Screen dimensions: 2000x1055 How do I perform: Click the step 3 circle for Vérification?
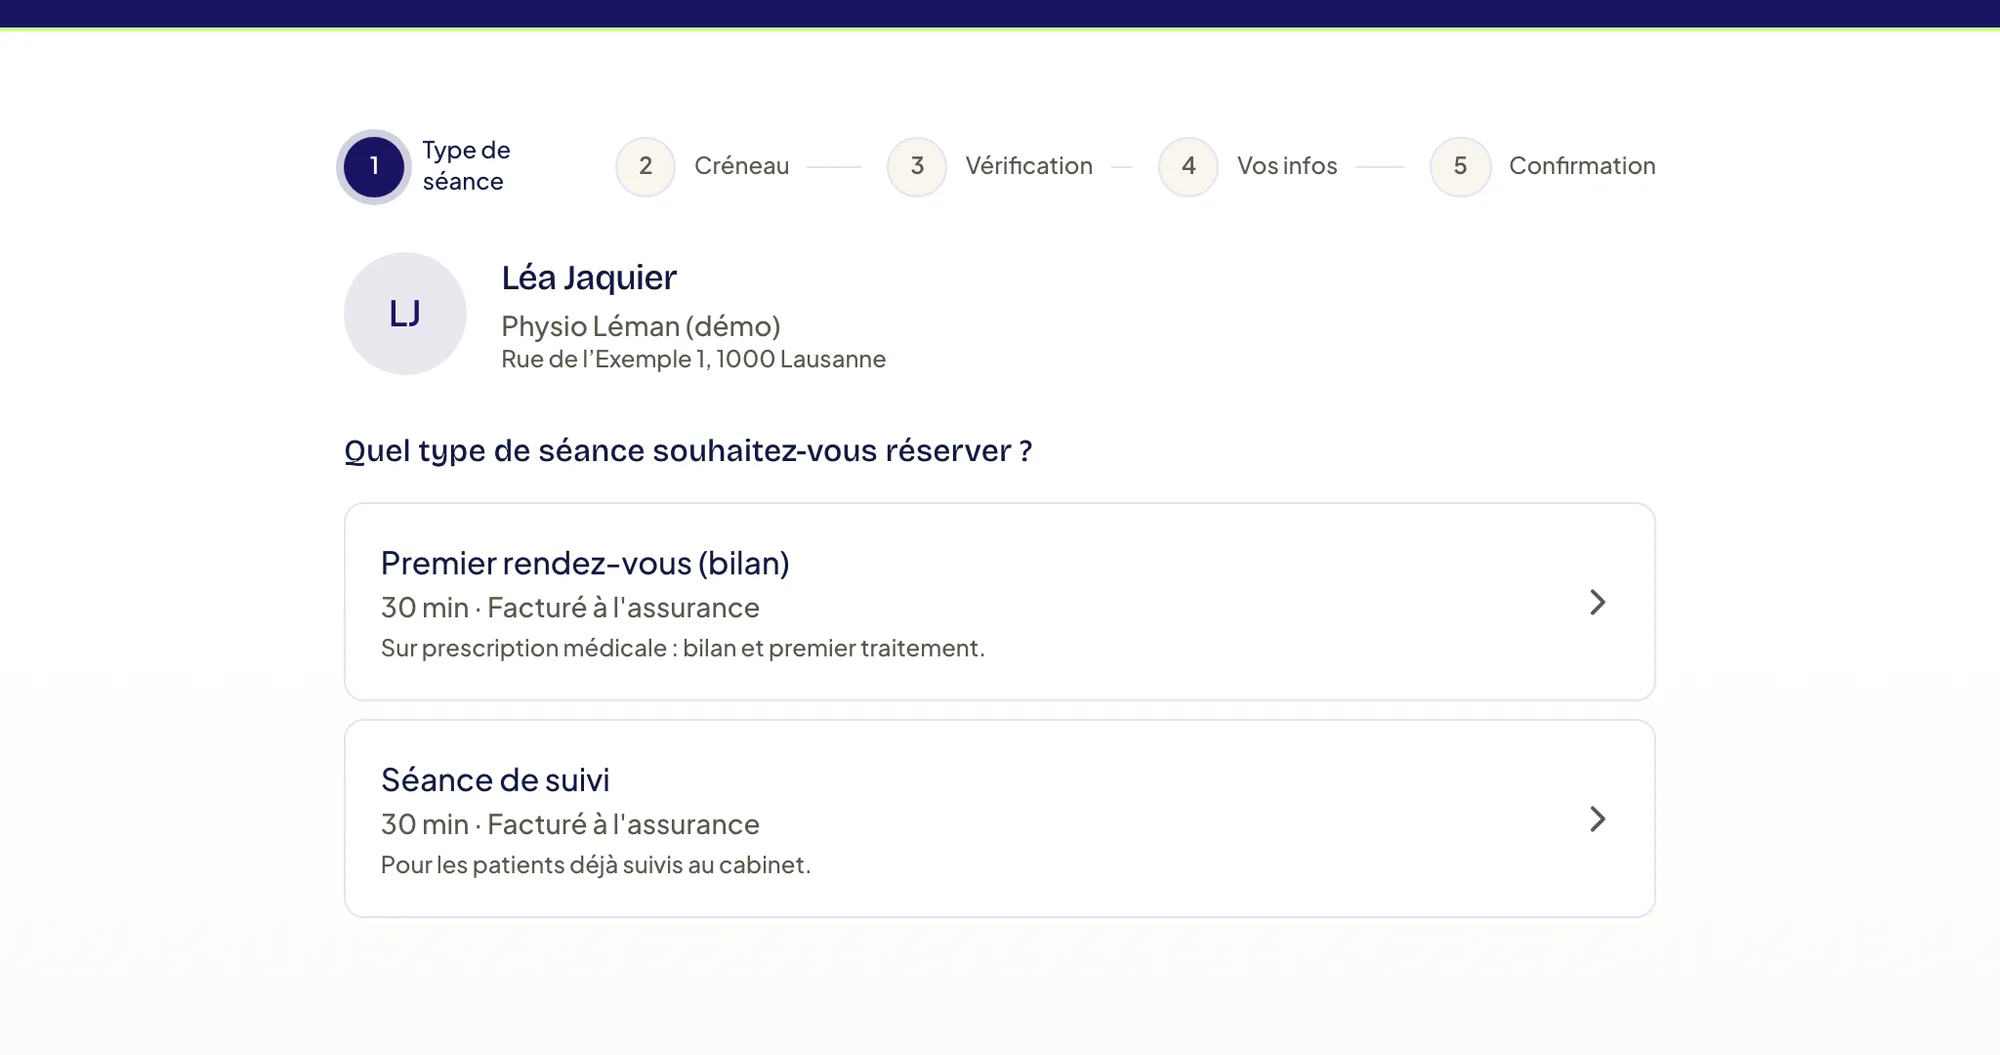click(x=917, y=166)
